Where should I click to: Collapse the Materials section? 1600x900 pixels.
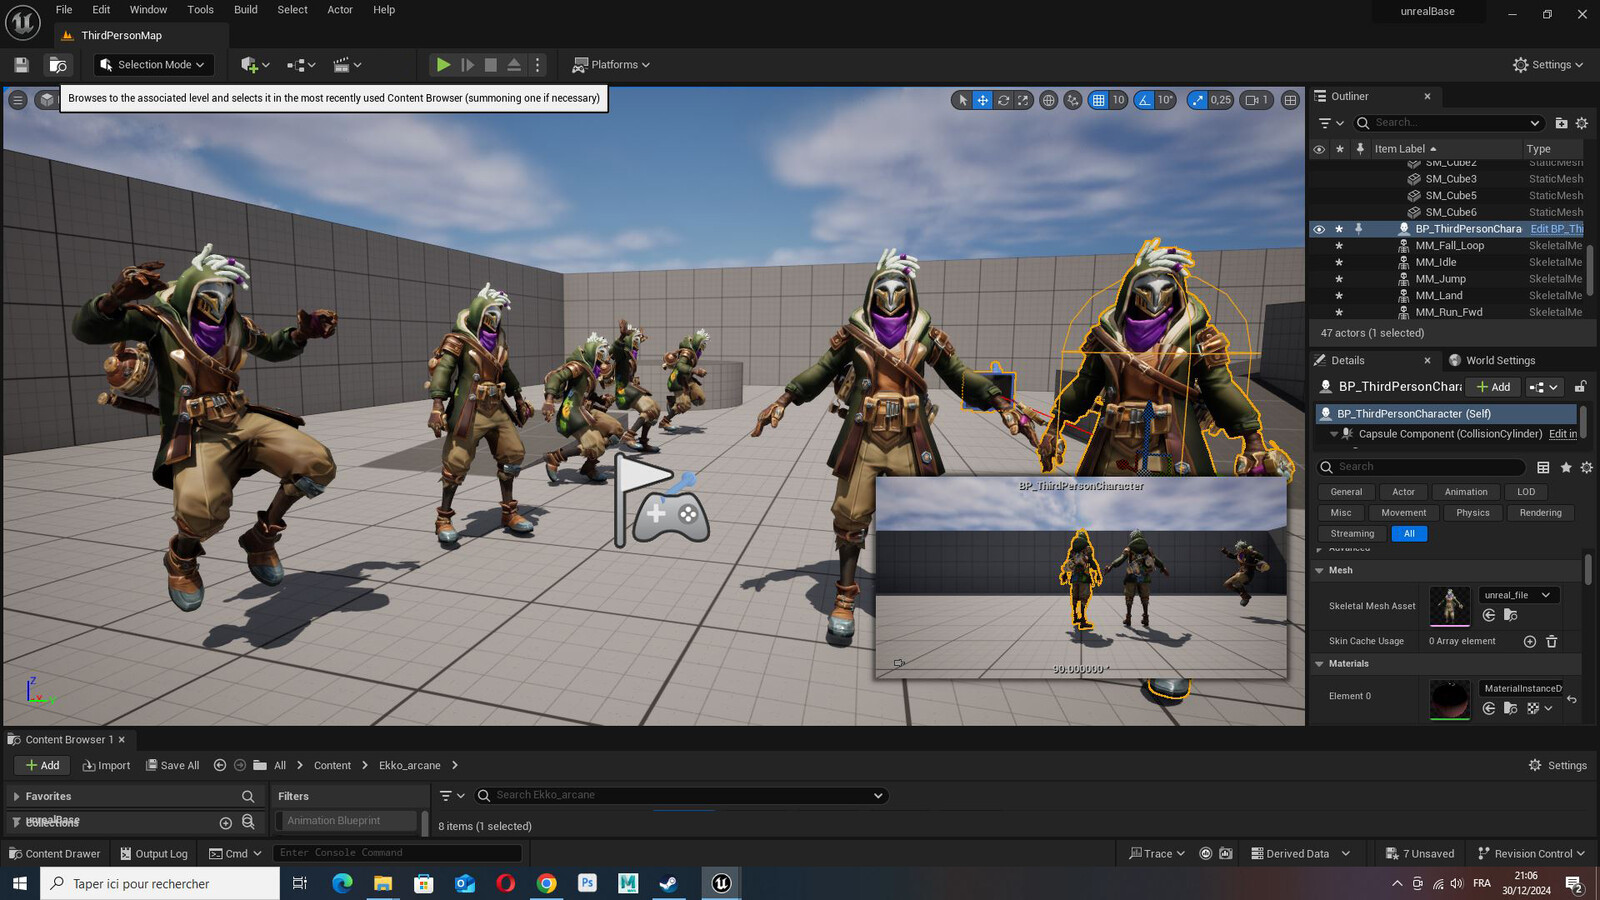pos(1319,664)
